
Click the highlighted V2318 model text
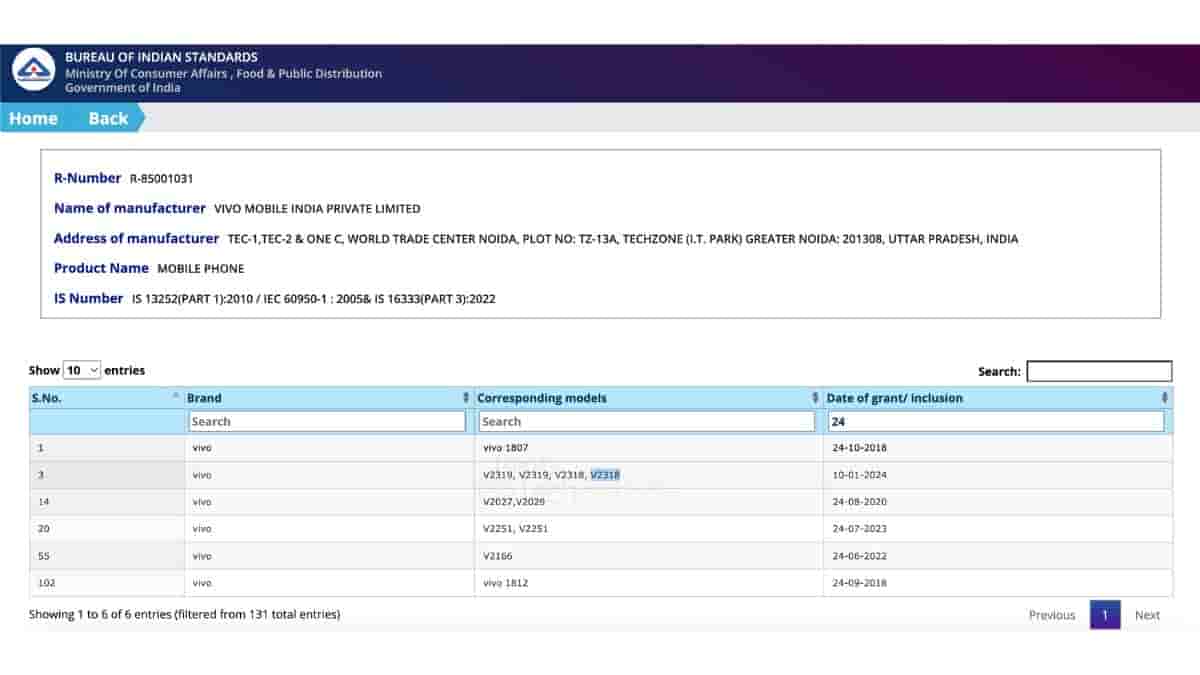tap(605, 475)
